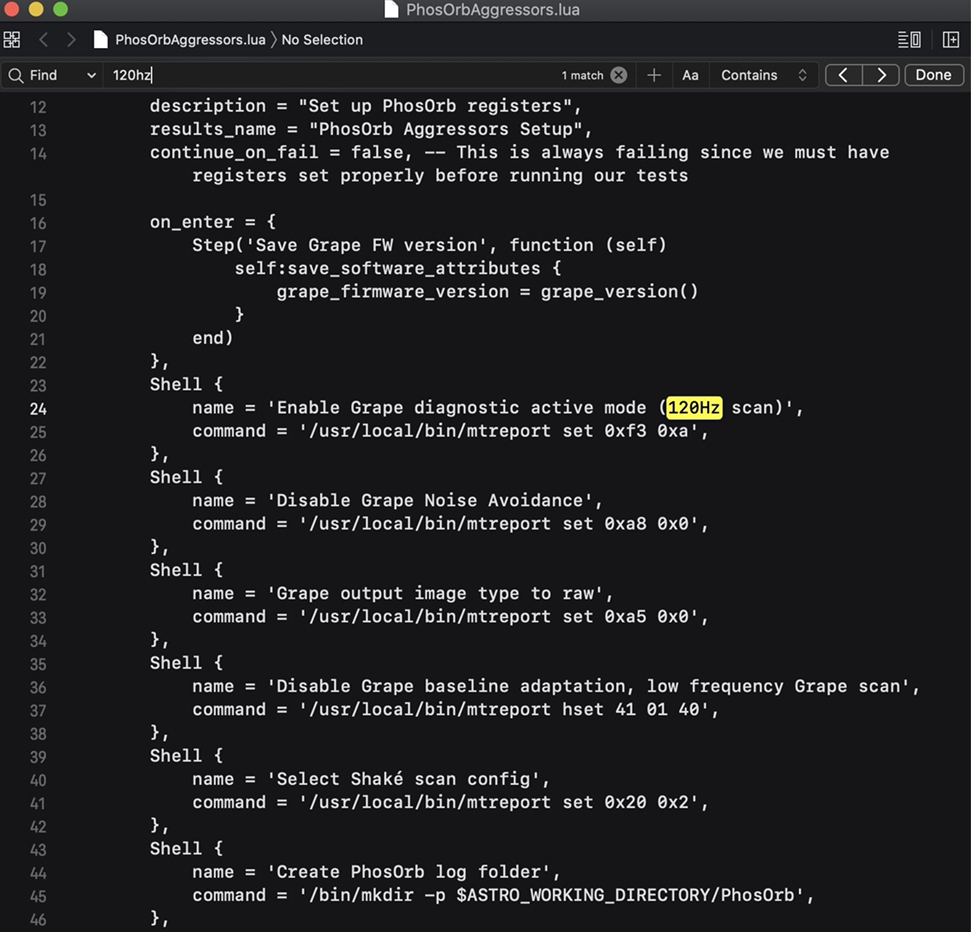Click the highlighted 120Hz match in code
This screenshot has width=971, height=932.
pos(693,408)
